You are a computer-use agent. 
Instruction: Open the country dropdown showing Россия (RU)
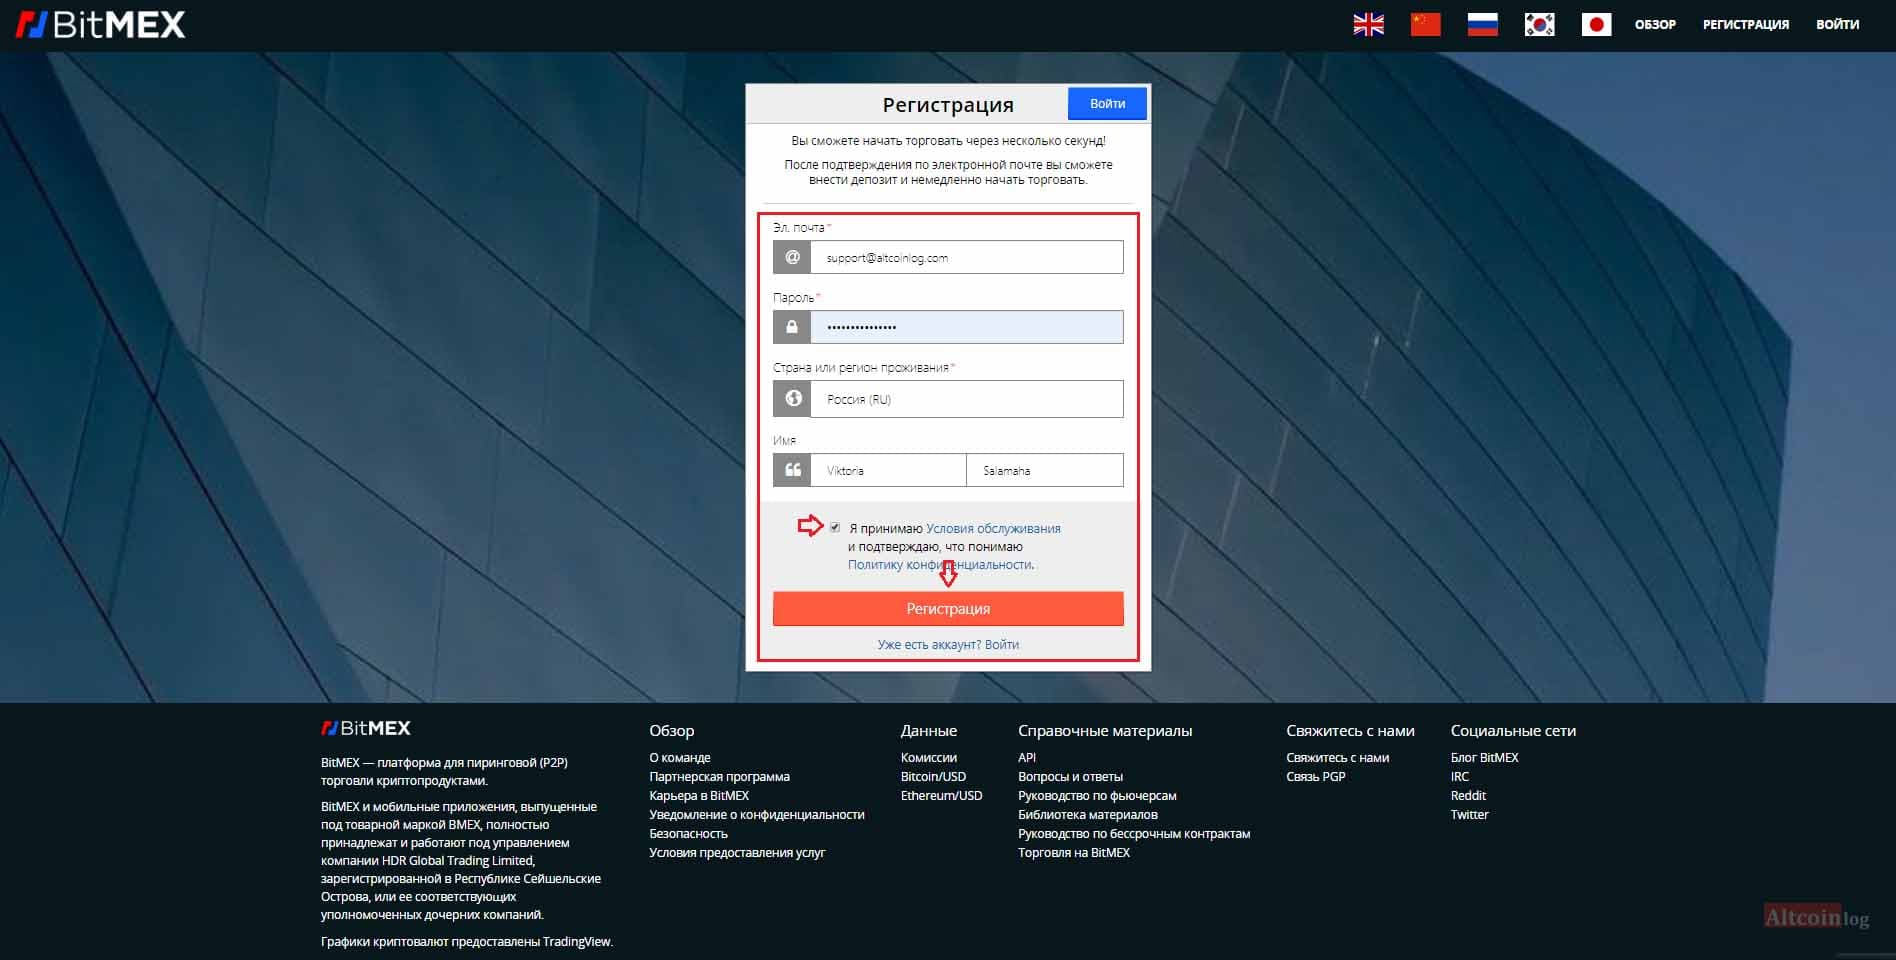coord(966,399)
